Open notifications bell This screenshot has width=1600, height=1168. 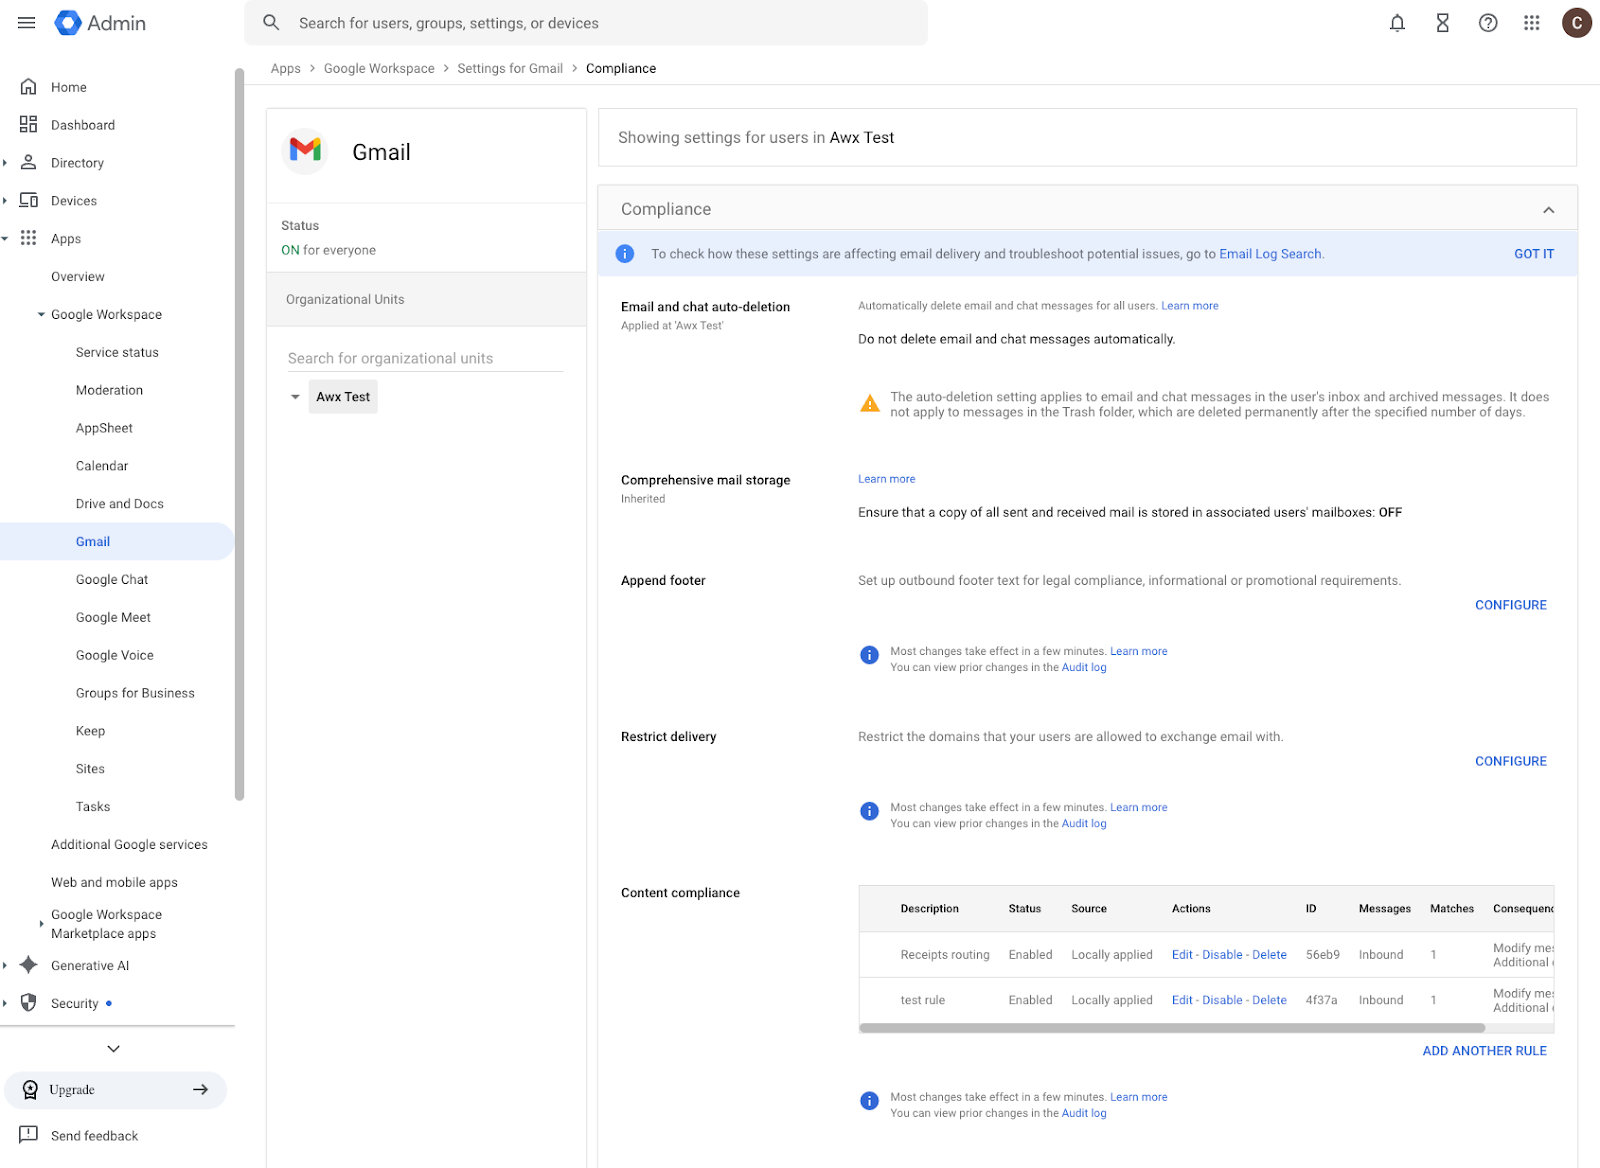pyautogui.click(x=1397, y=23)
